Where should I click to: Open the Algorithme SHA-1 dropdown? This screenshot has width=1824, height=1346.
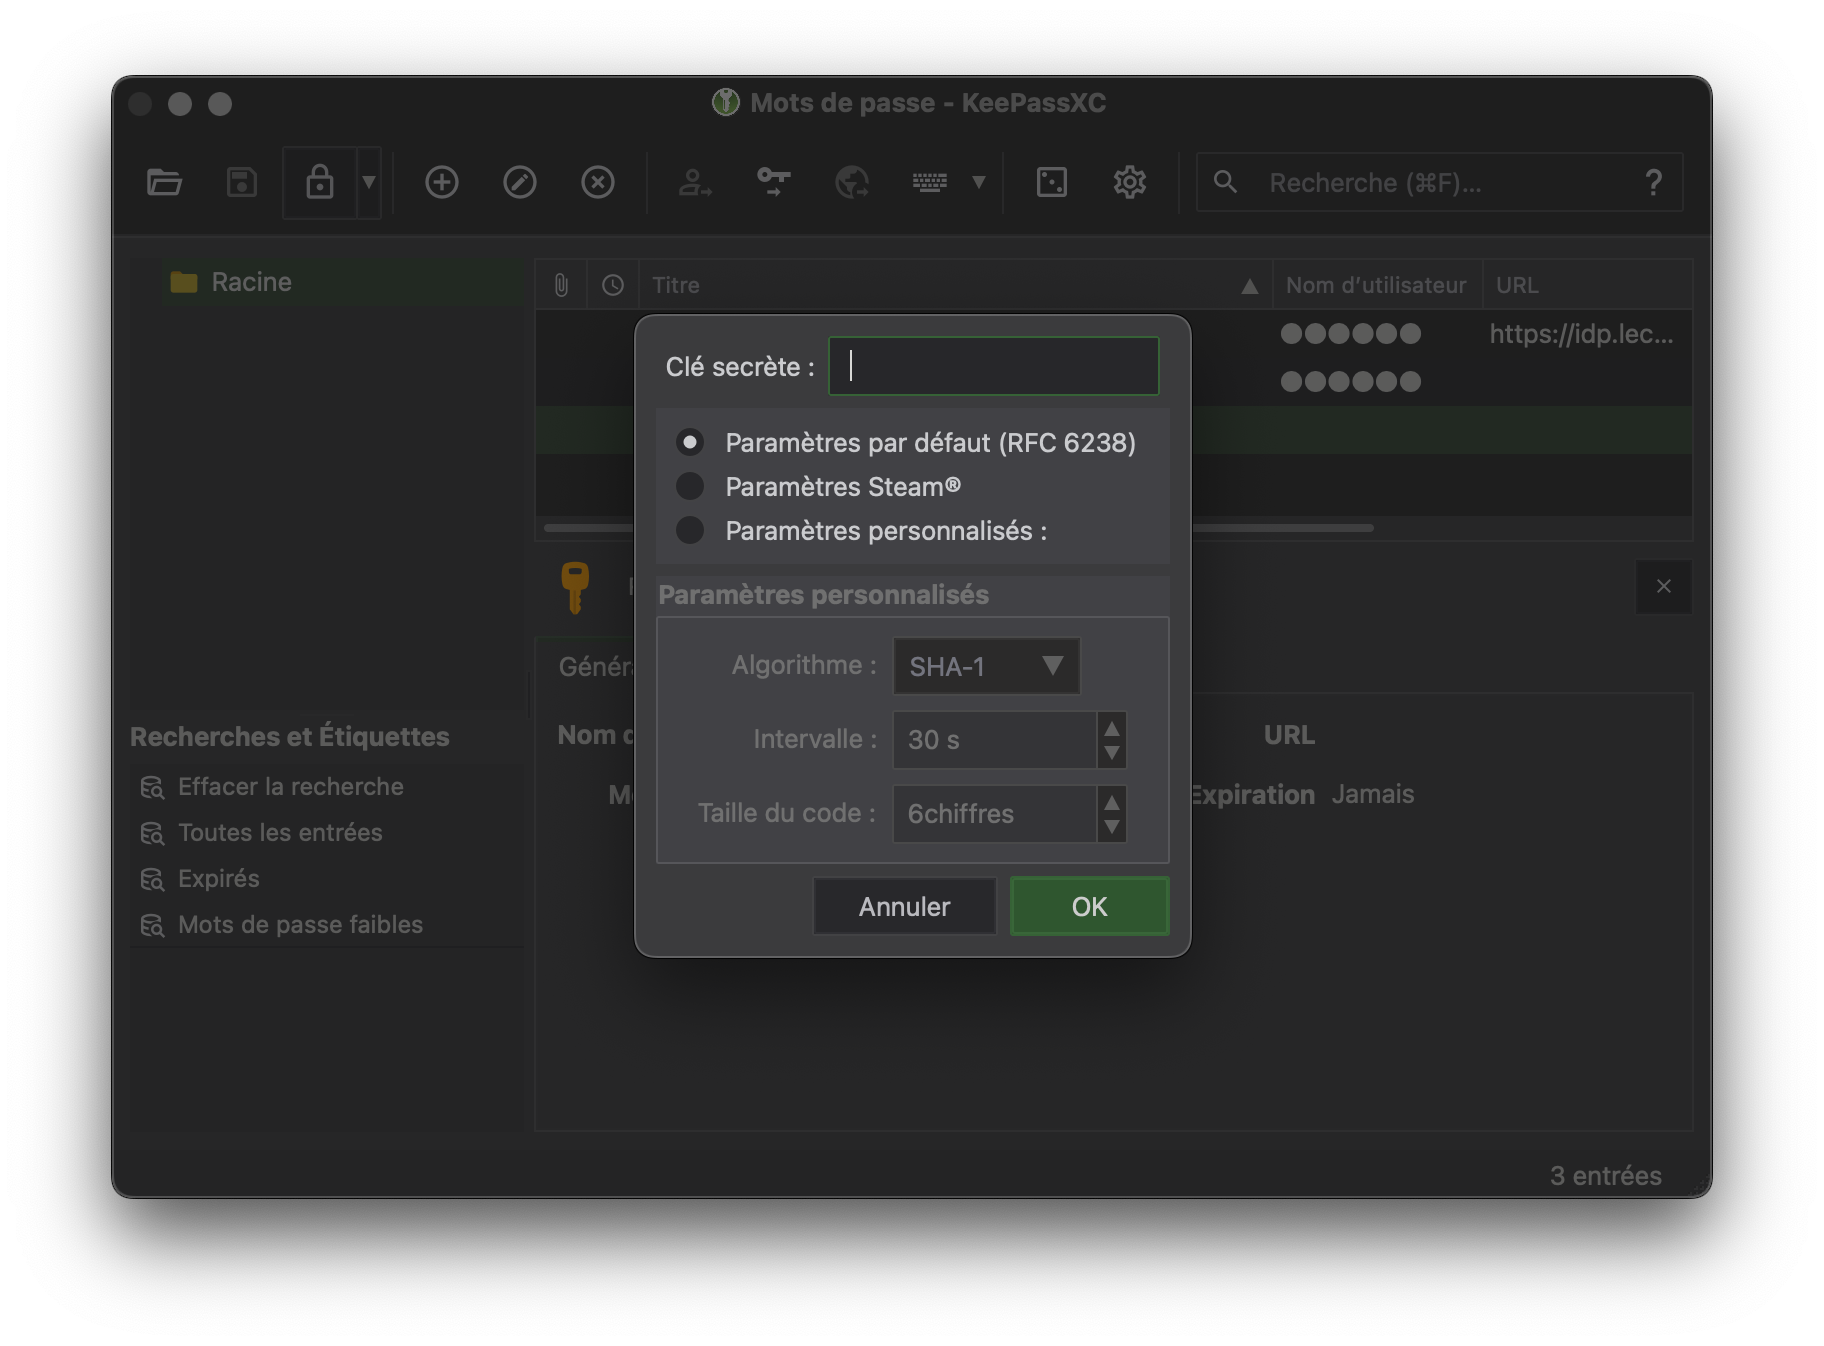tap(986, 666)
